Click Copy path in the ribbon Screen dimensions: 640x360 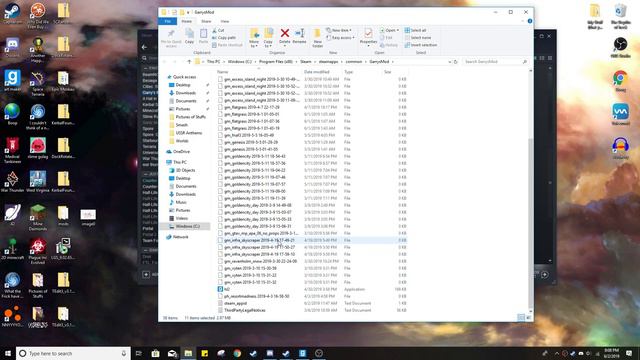[224, 38]
